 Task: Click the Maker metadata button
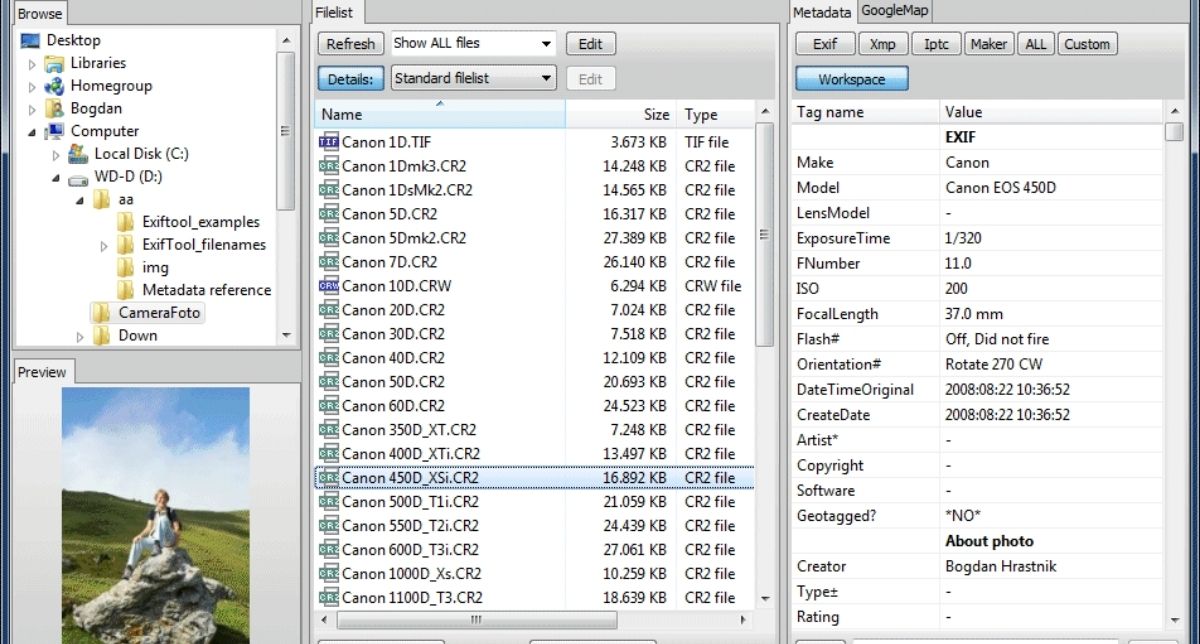pyautogui.click(x=988, y=44)
